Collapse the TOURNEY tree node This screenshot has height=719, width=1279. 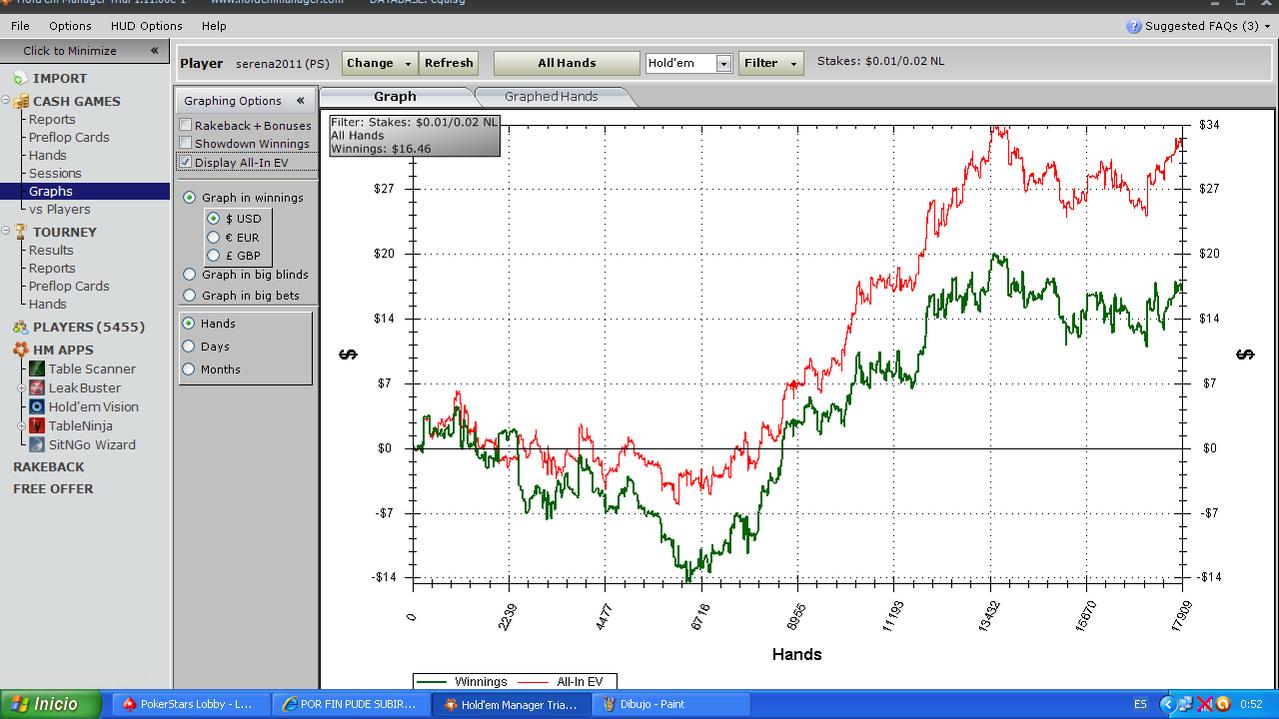coord(6,232)
